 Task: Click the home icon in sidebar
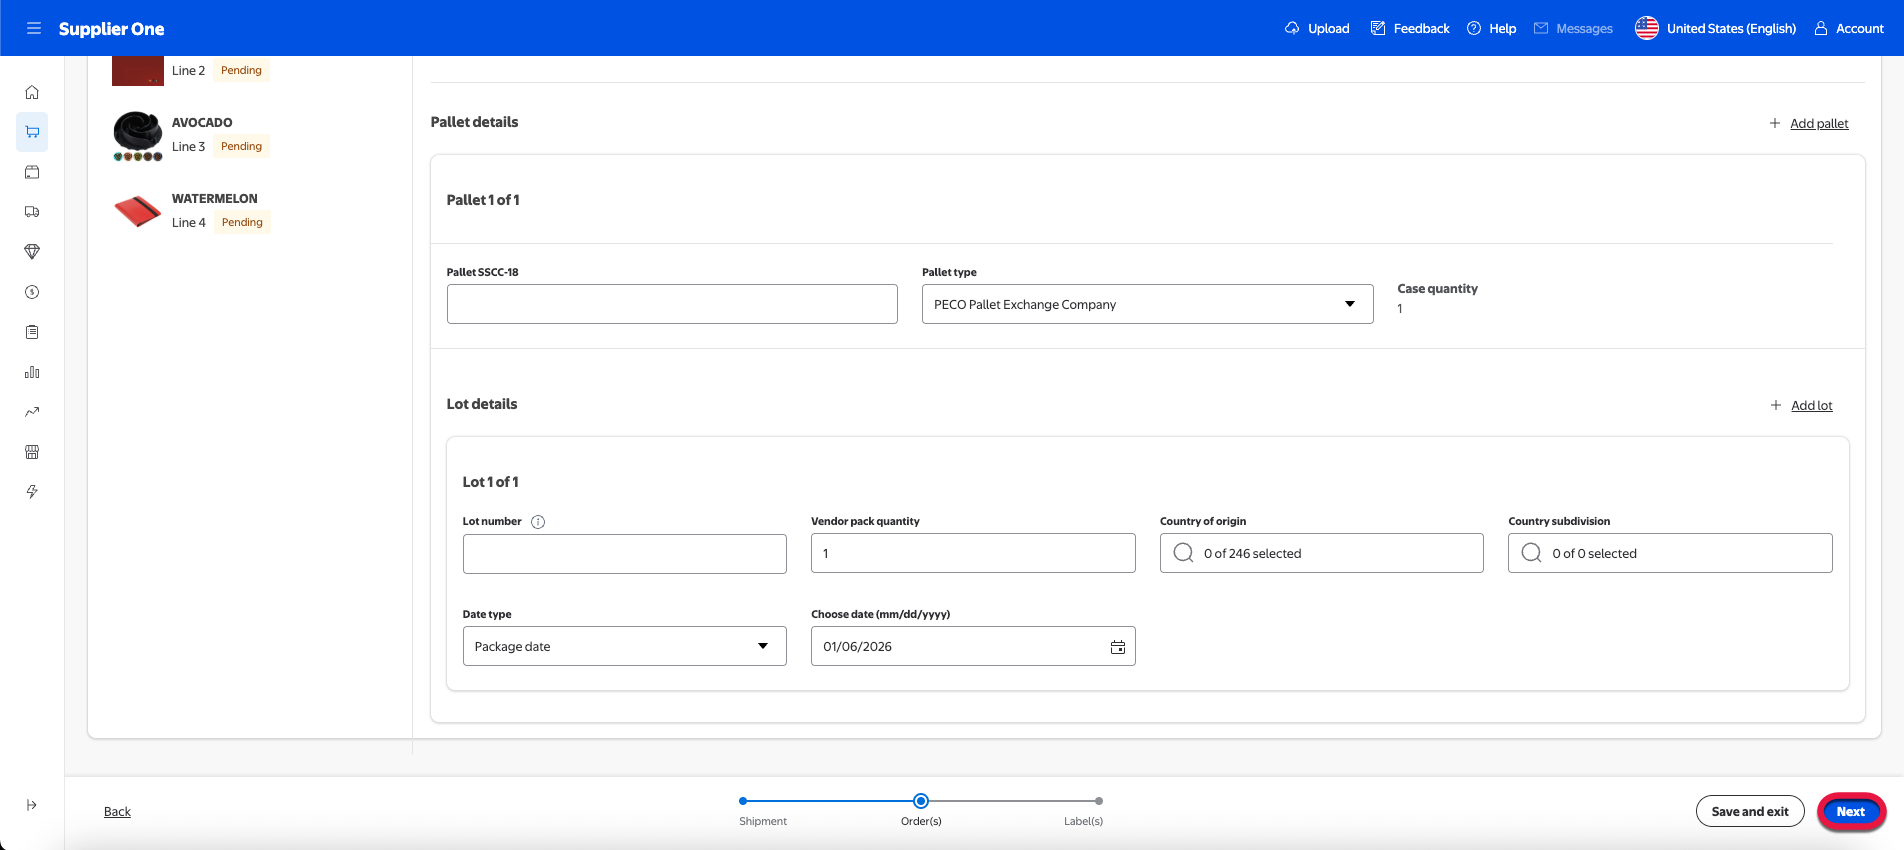pyautogui.click(x=32, y=92)
